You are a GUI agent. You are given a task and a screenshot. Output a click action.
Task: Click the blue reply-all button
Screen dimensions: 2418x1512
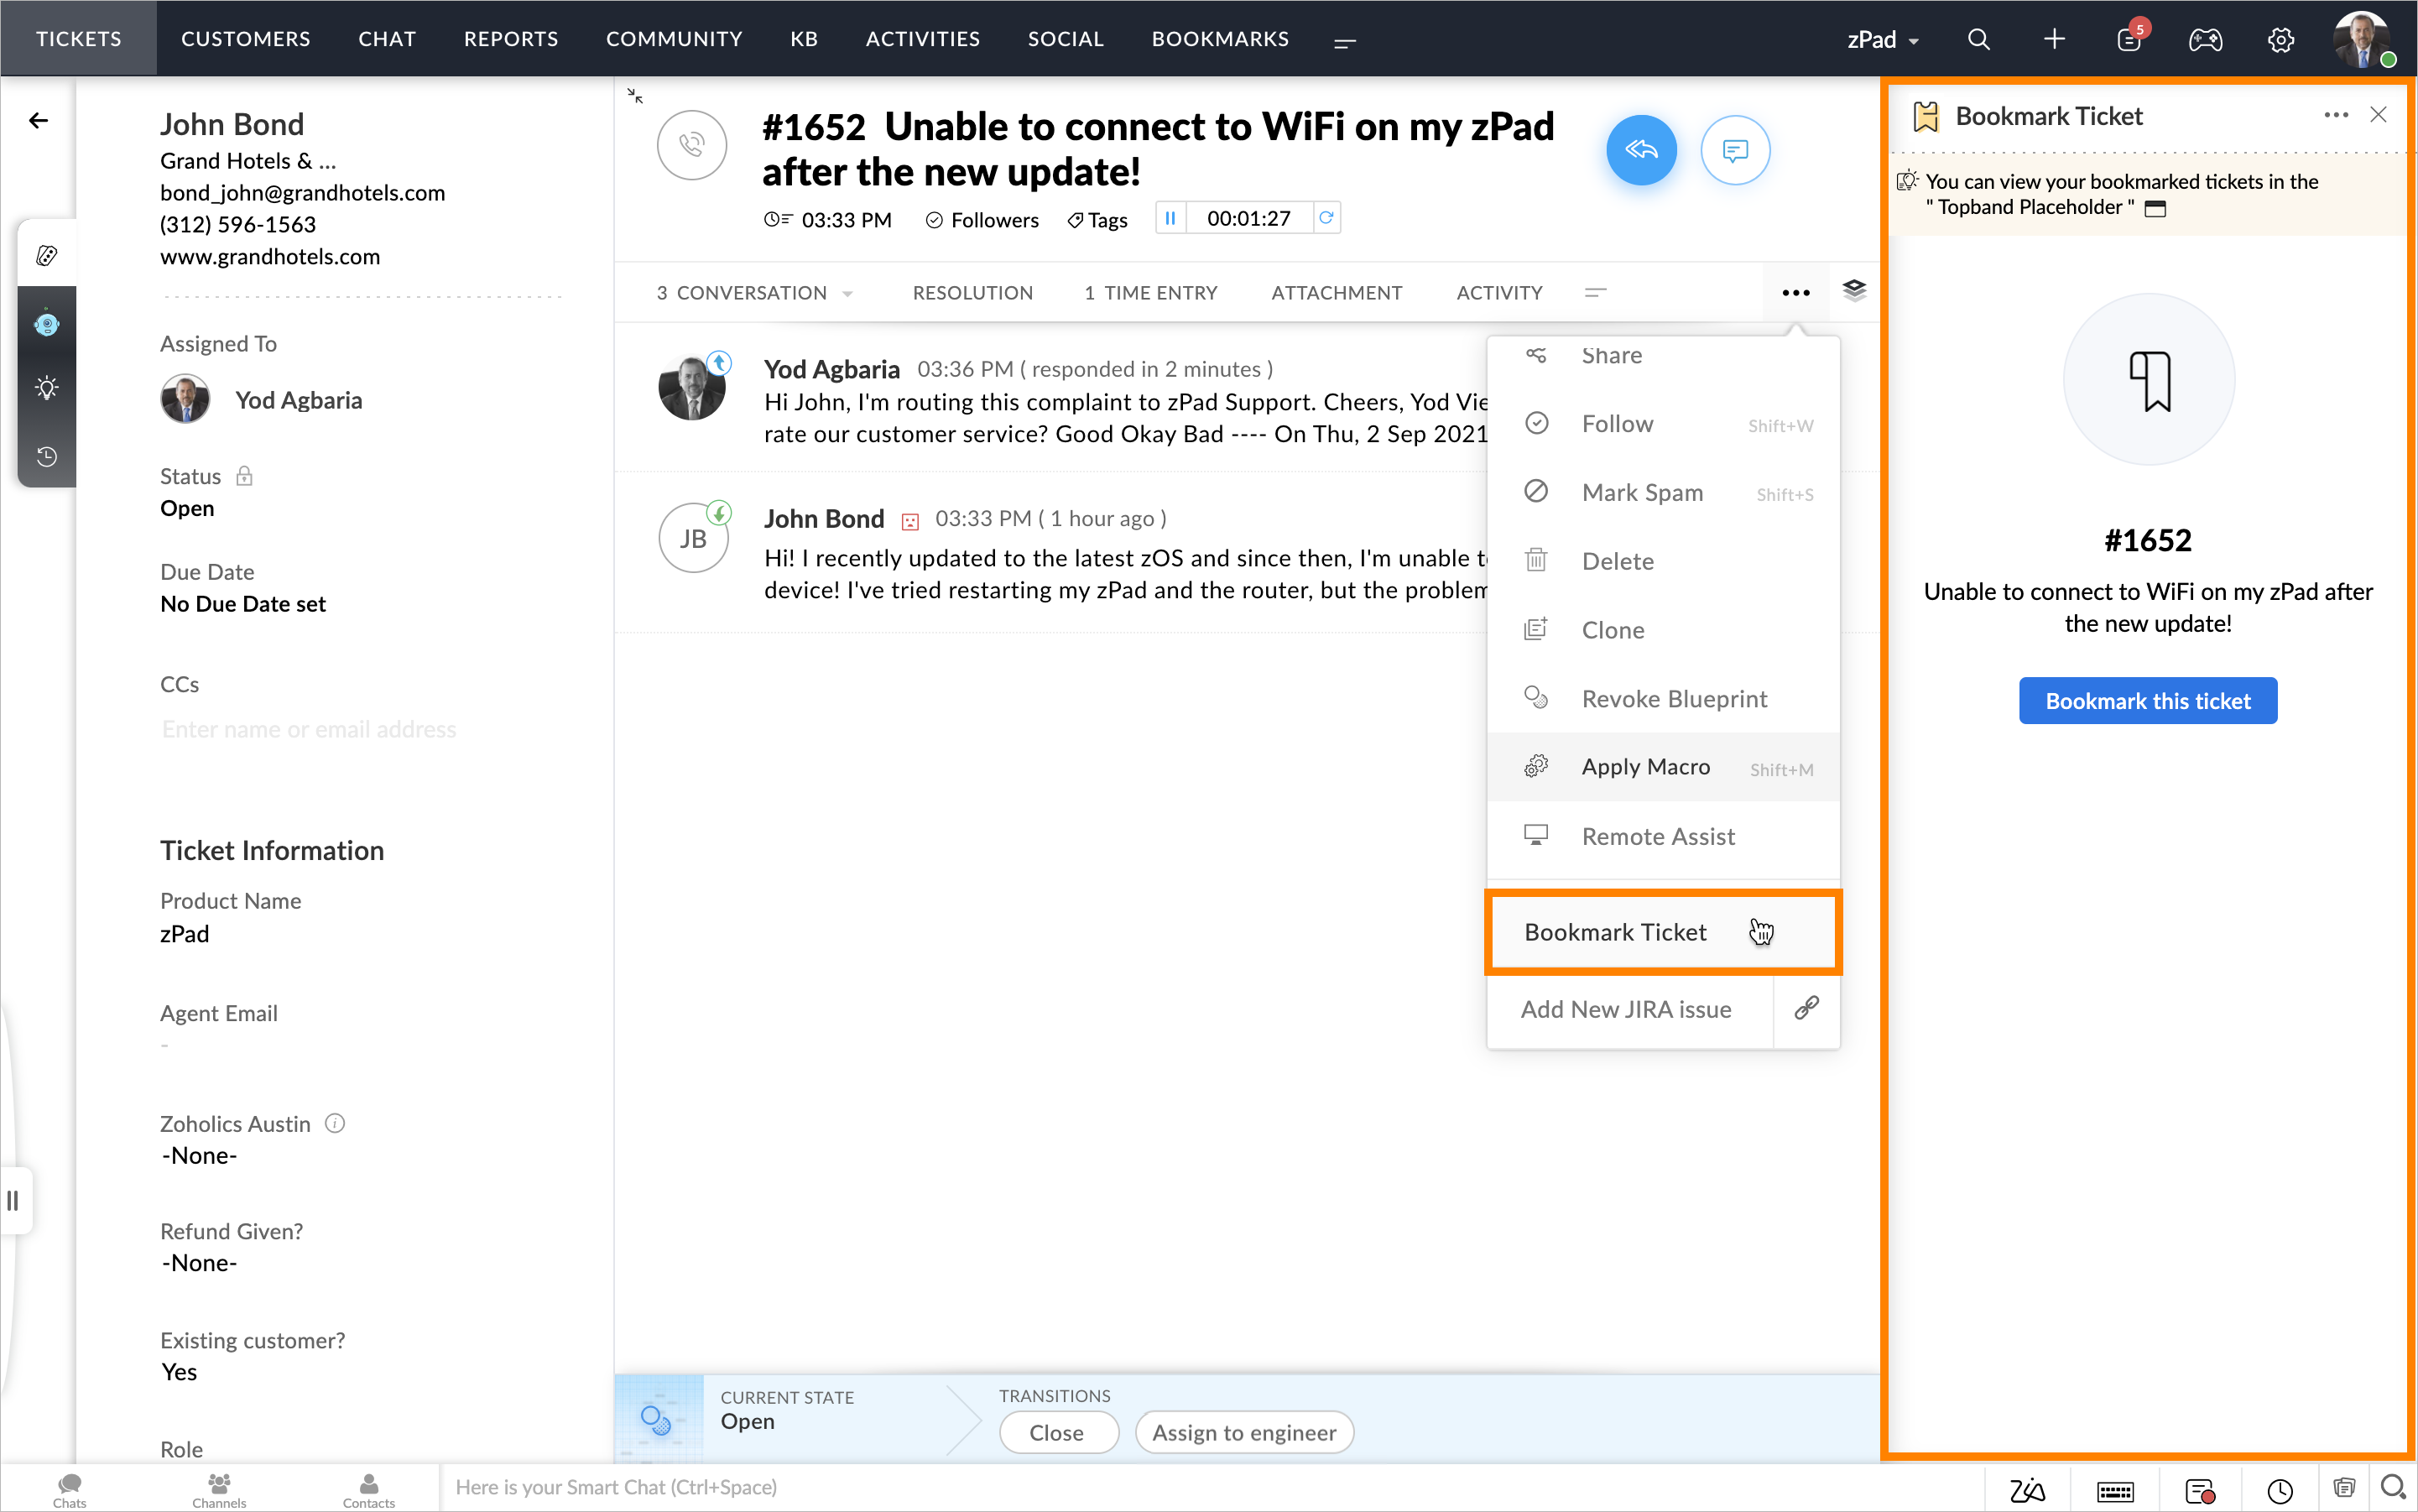point(1640,150)
